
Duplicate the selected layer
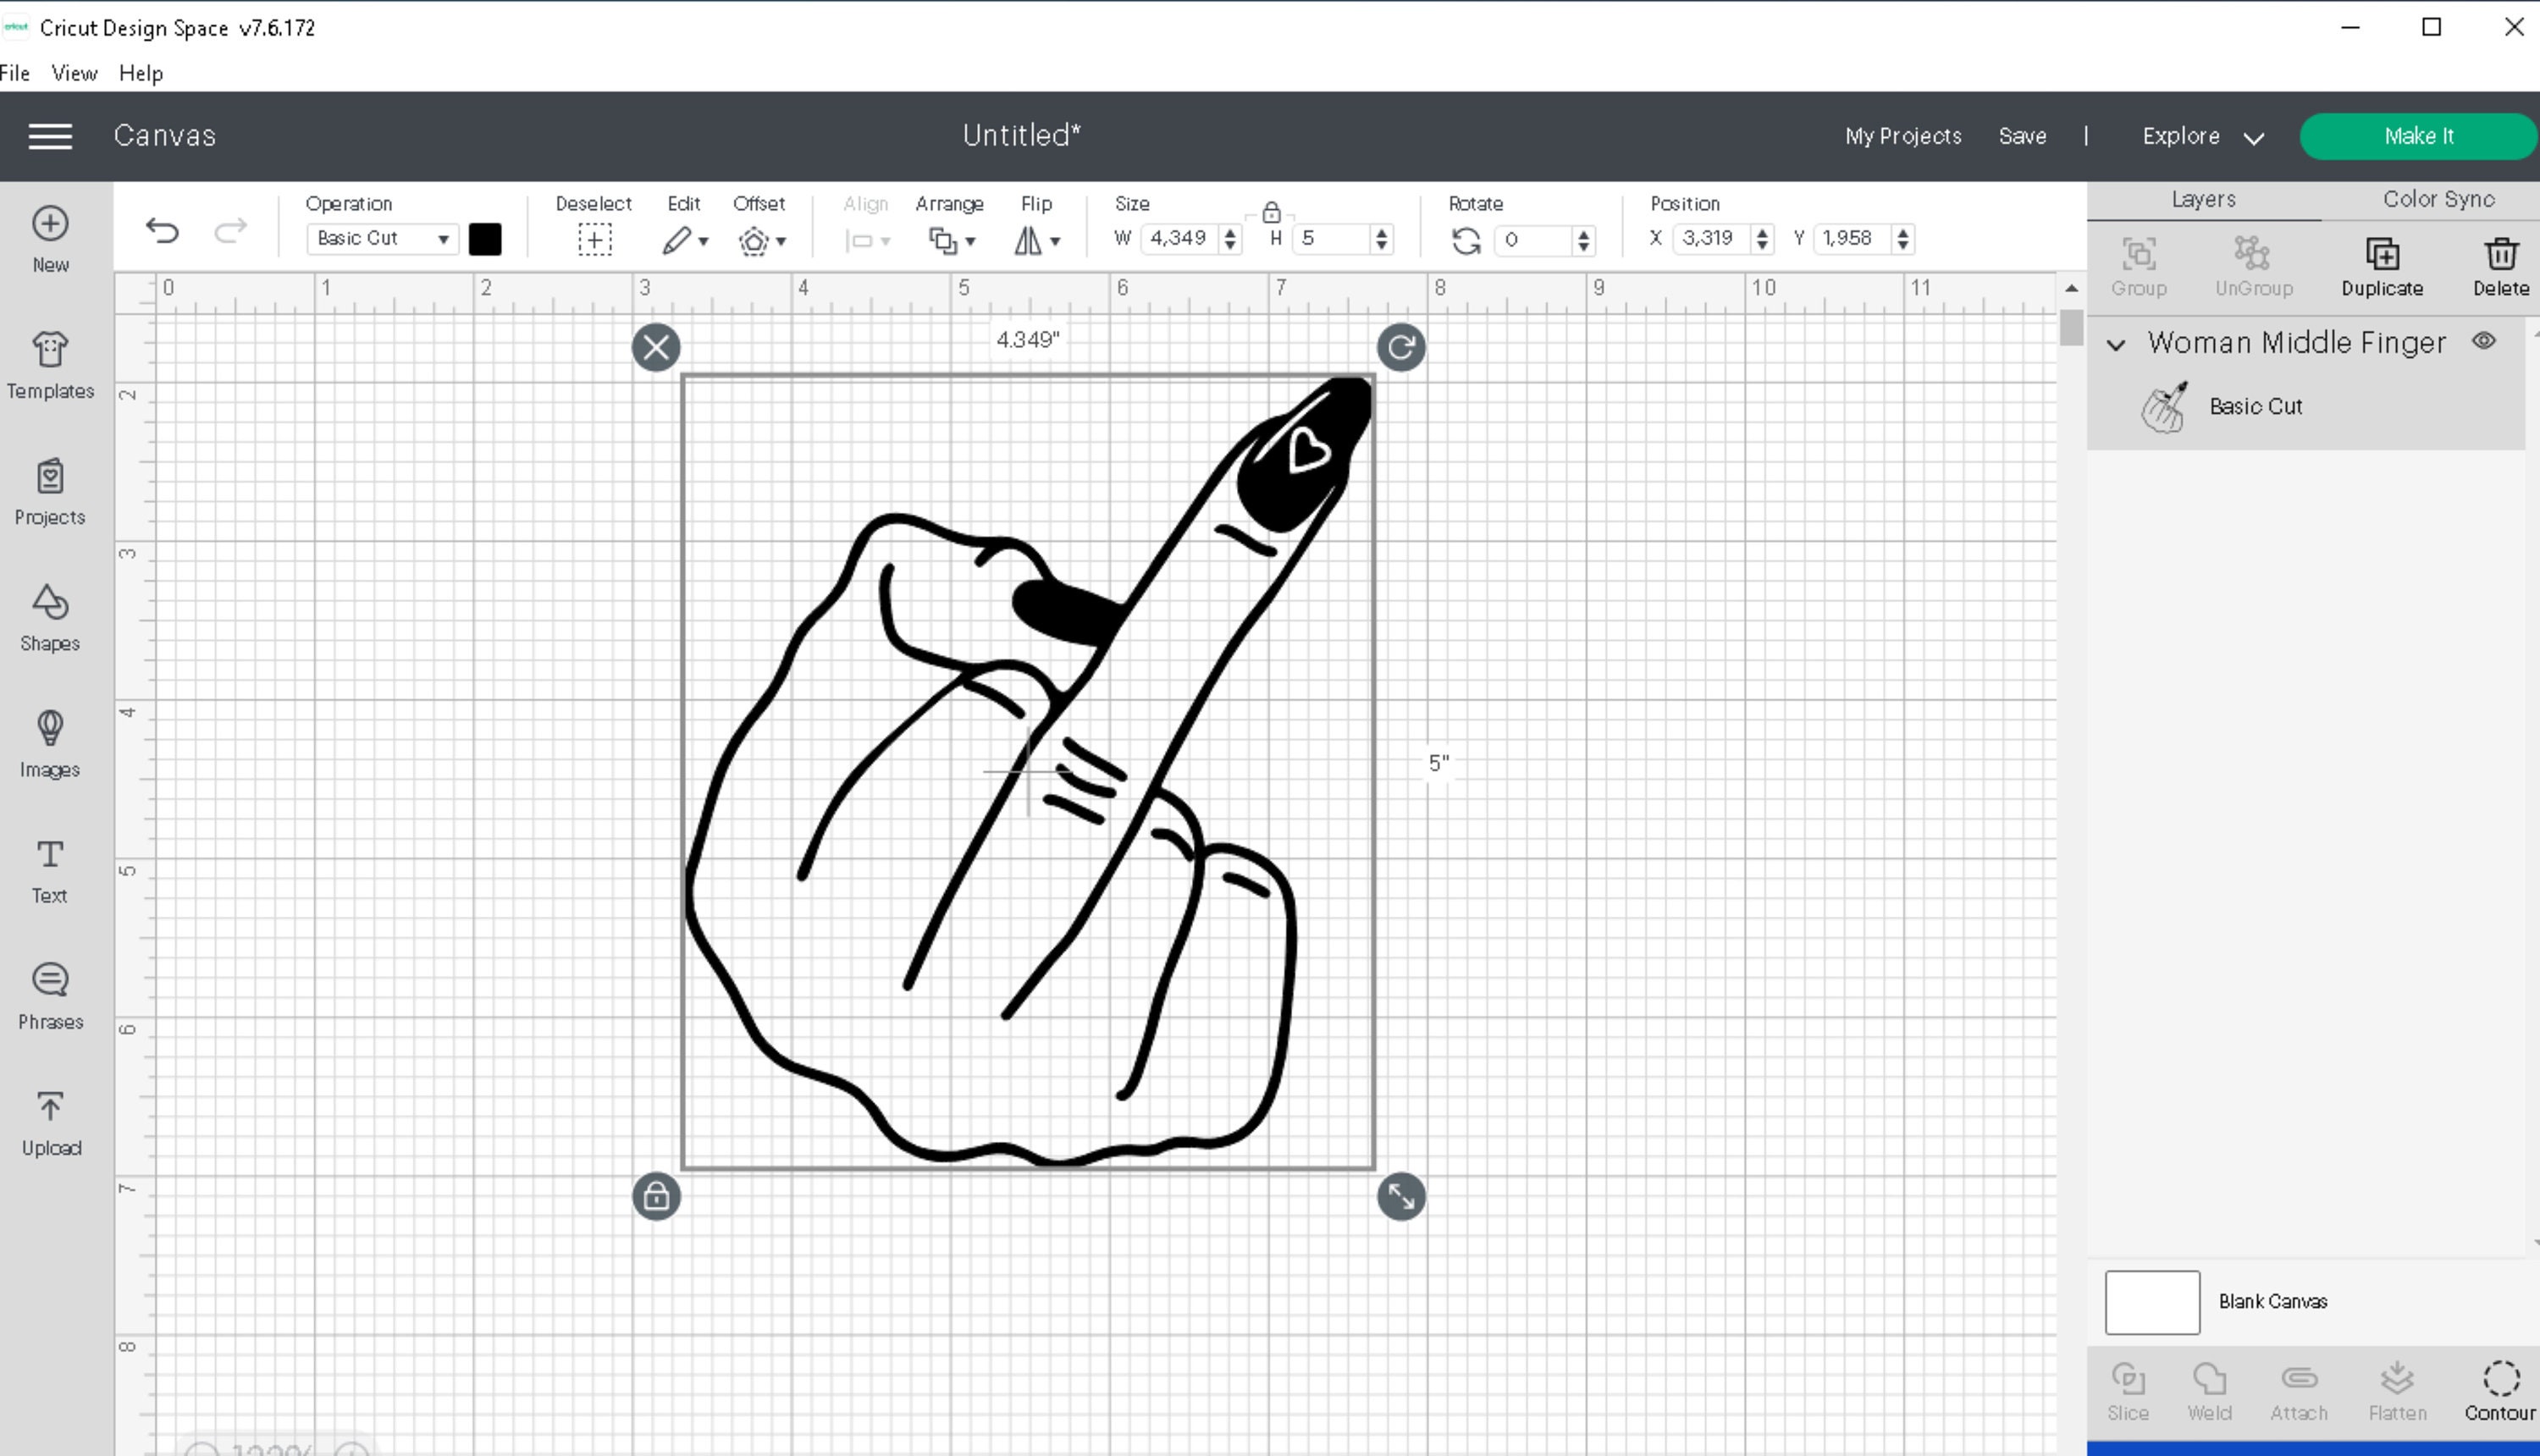tap(2381, 262)
